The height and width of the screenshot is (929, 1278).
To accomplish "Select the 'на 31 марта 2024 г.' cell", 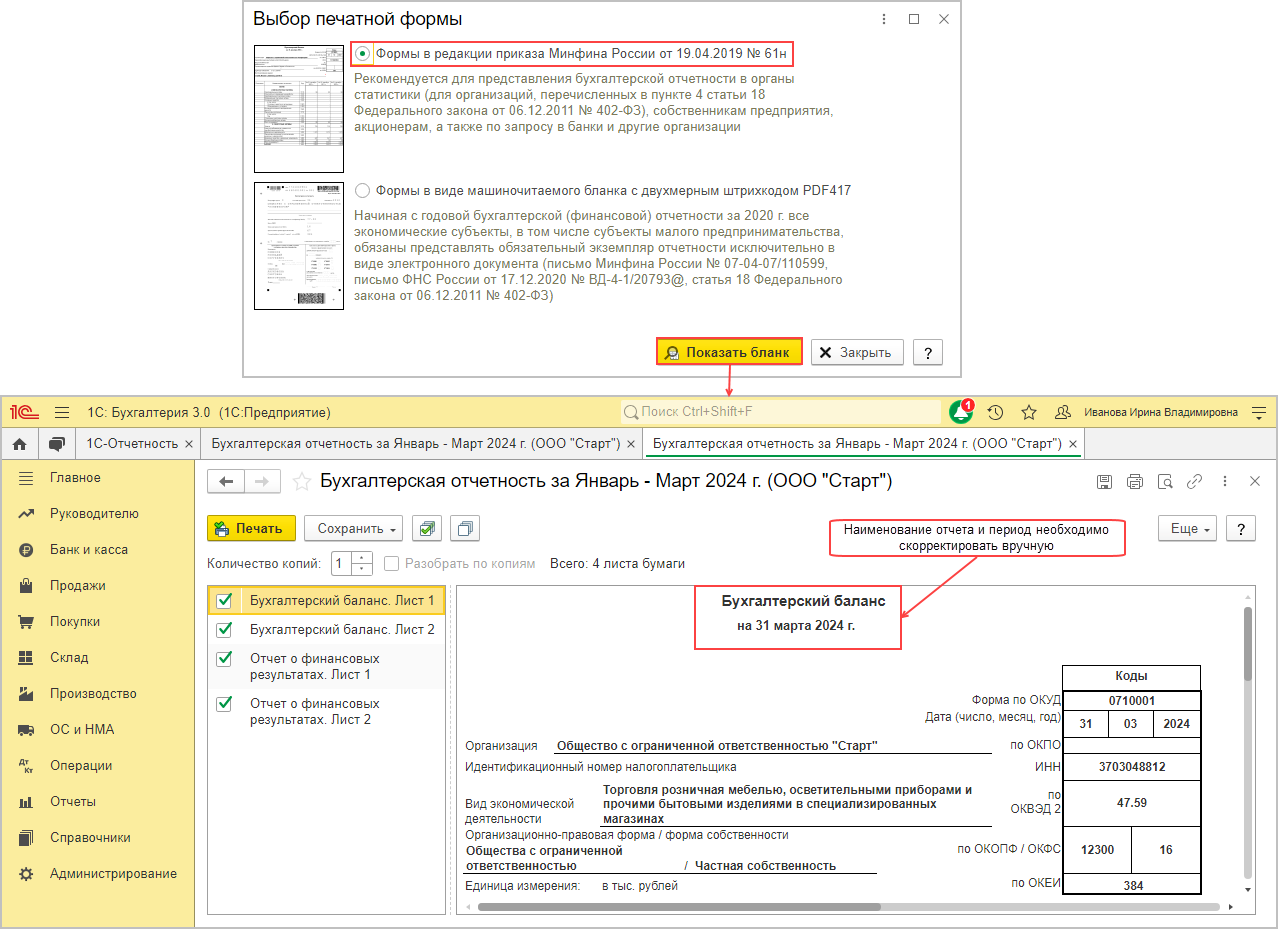I will coord(797,626).
